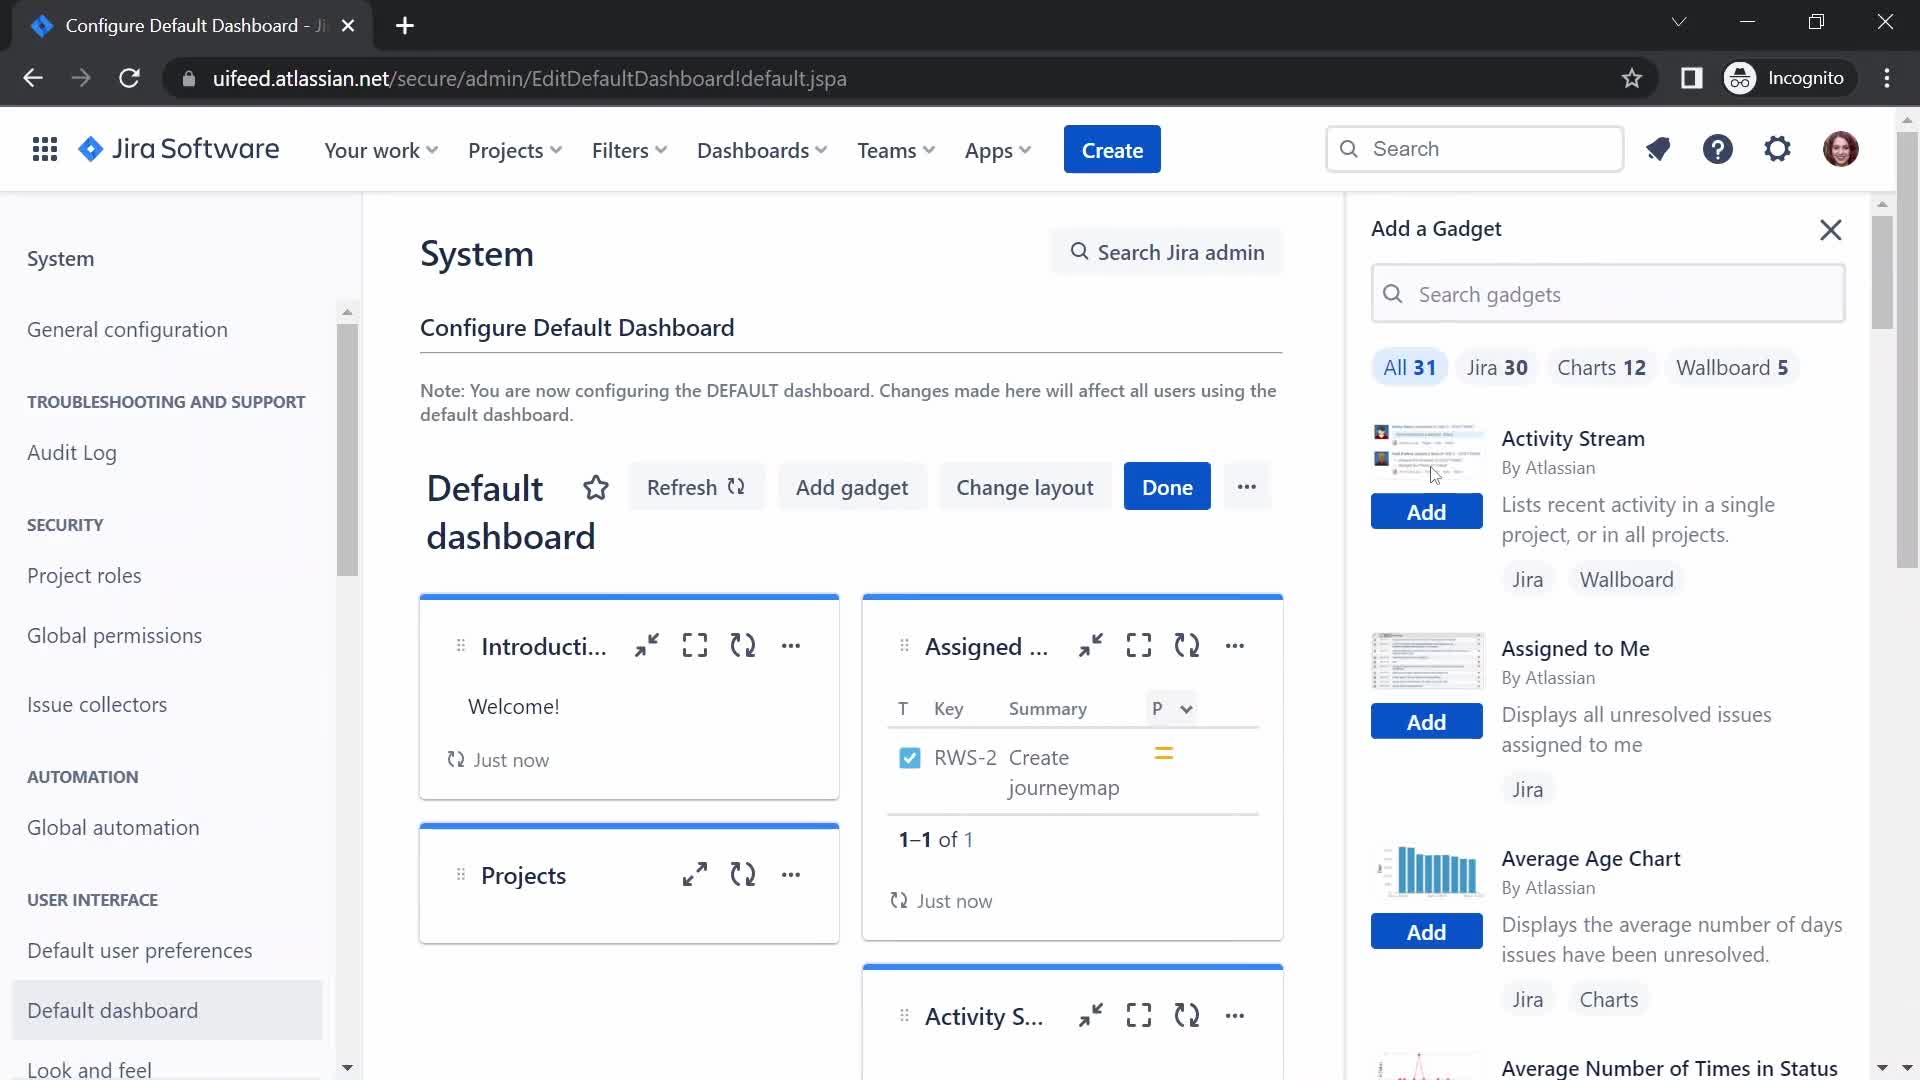Click the Jira Software logo icon
1920x1080 pixels.
point(90,149)
